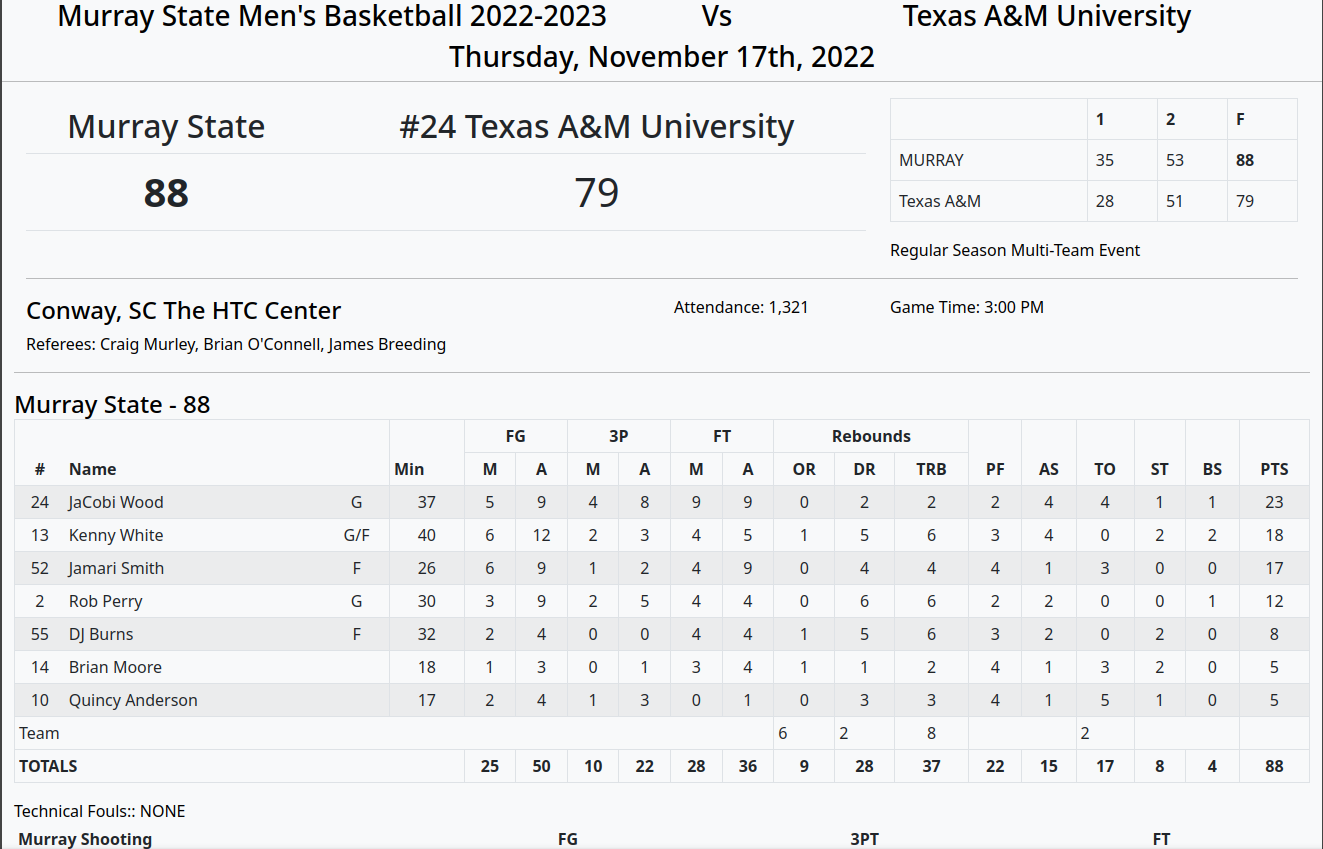Select Jamari Smith's points value 17
The image size is (1323, 849).
[x=1274, y=568]
